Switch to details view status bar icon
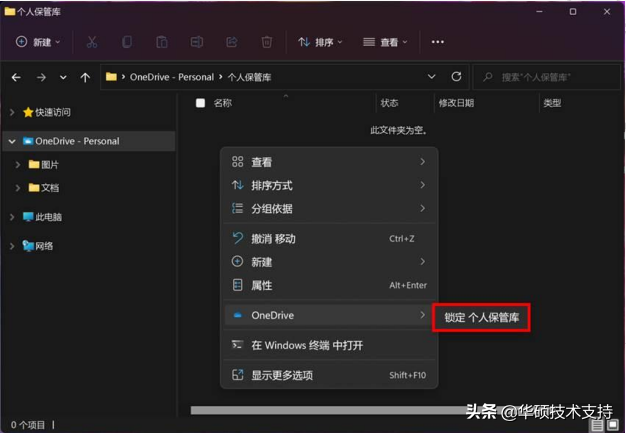626x433 pixels. [x=597, y=425]
